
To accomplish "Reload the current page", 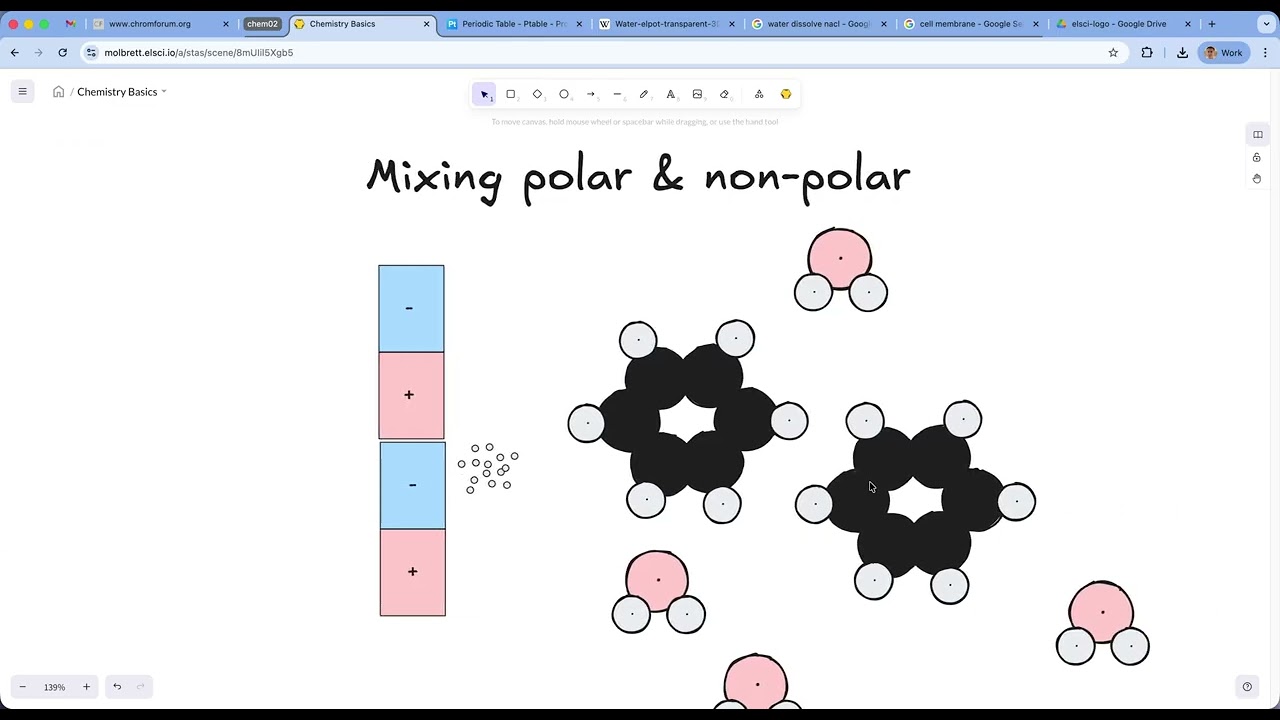I will (62, 53).
